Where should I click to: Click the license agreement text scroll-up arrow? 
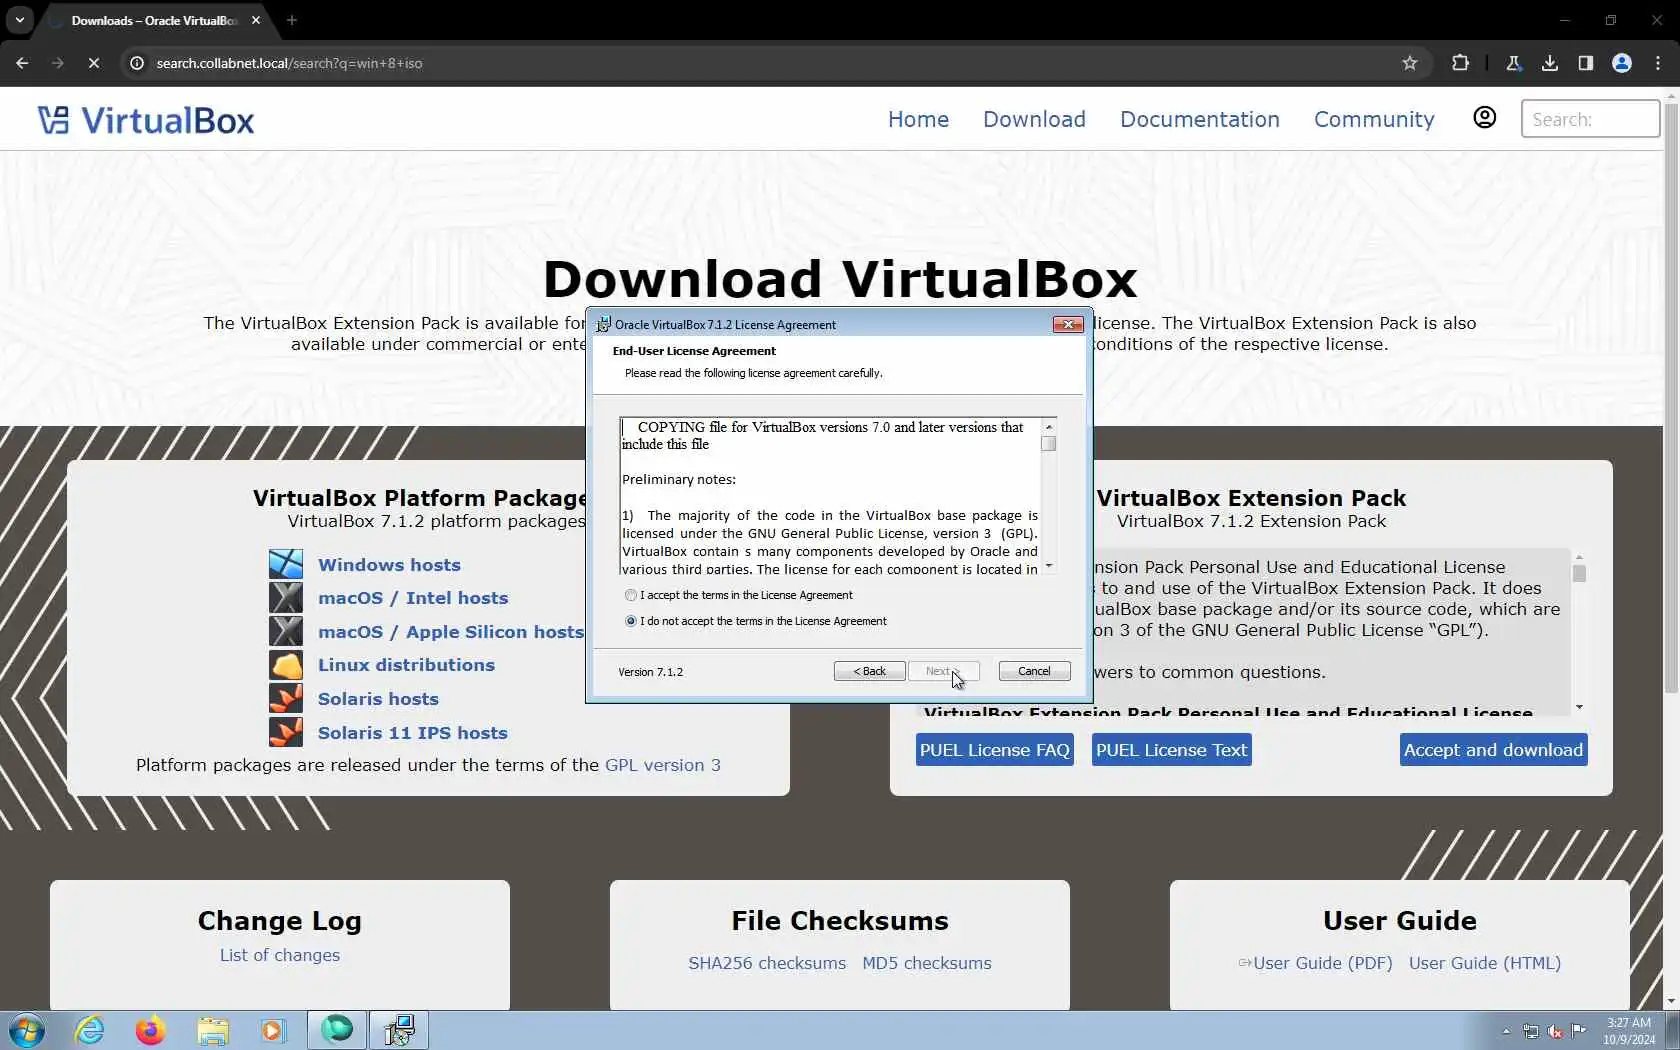click(1049, 426)
